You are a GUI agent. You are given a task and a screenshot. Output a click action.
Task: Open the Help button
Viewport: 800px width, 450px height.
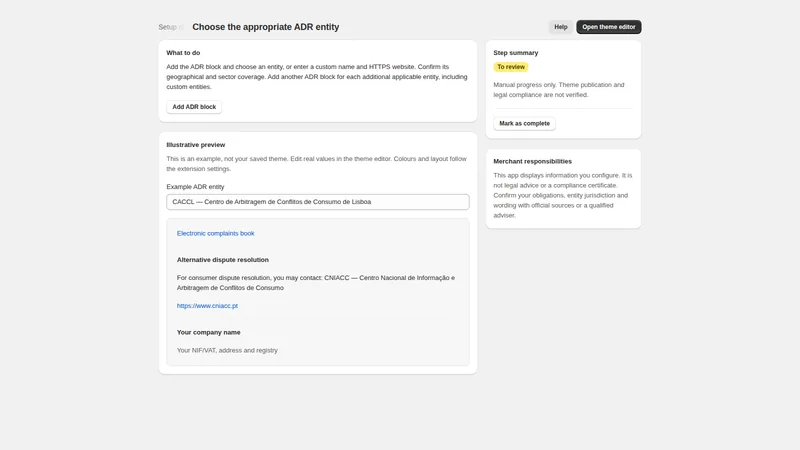pyautogui.click(x=561, y=27)
